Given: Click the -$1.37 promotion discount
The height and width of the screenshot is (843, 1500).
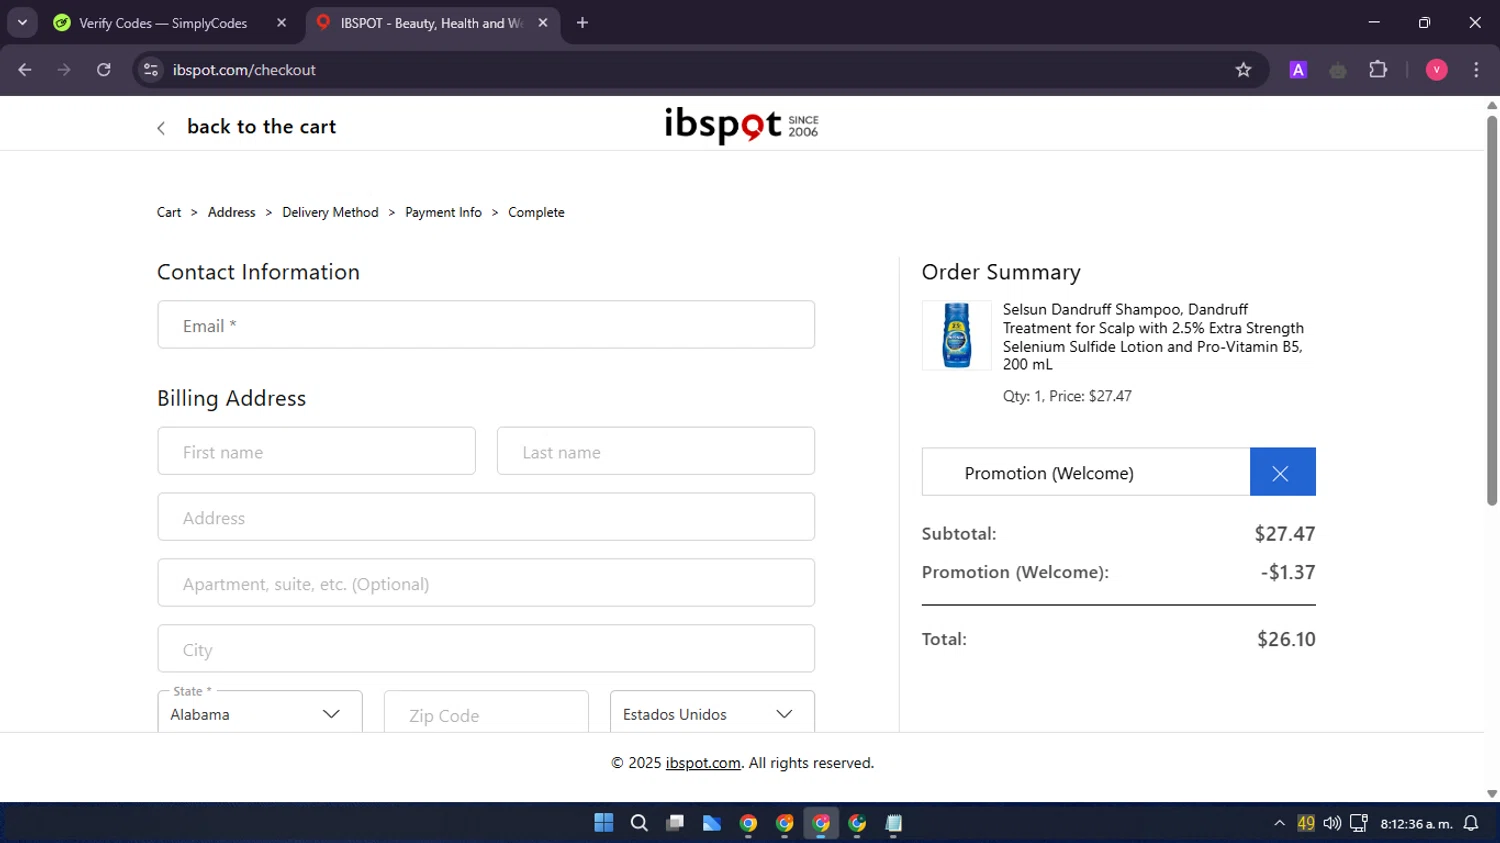Looking at the screenshot, I should coord(1288,572).
